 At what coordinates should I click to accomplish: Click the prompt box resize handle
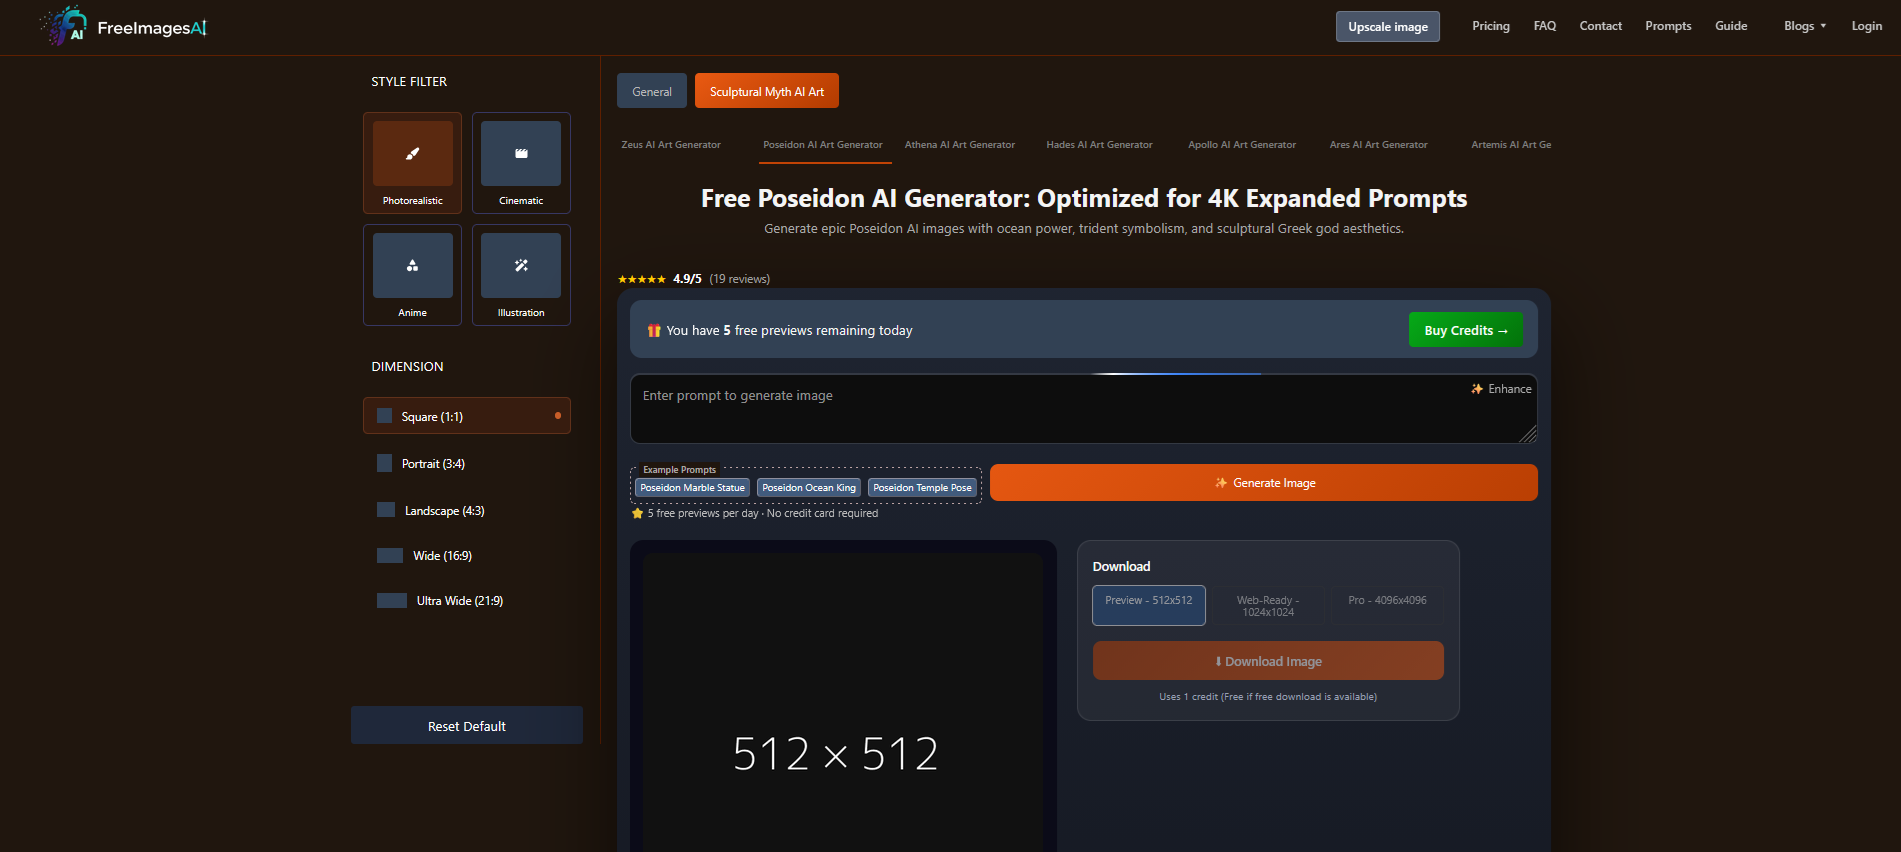click(x=1529, y=435)
